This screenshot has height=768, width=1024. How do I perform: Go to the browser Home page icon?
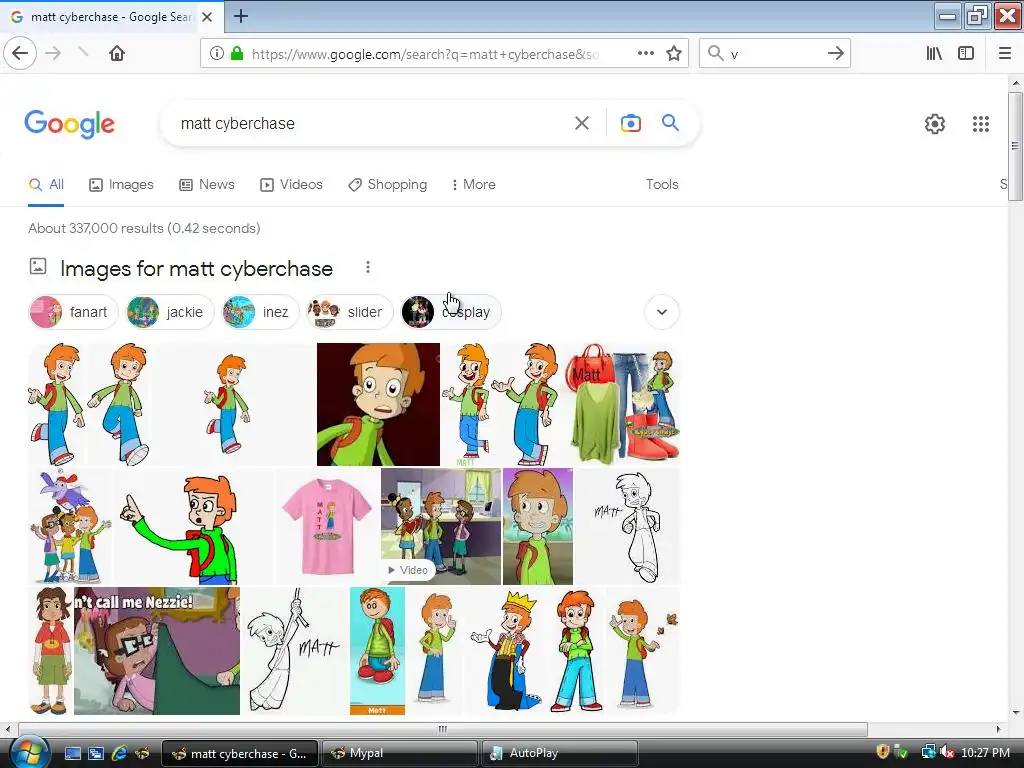[x=117, y=53]
